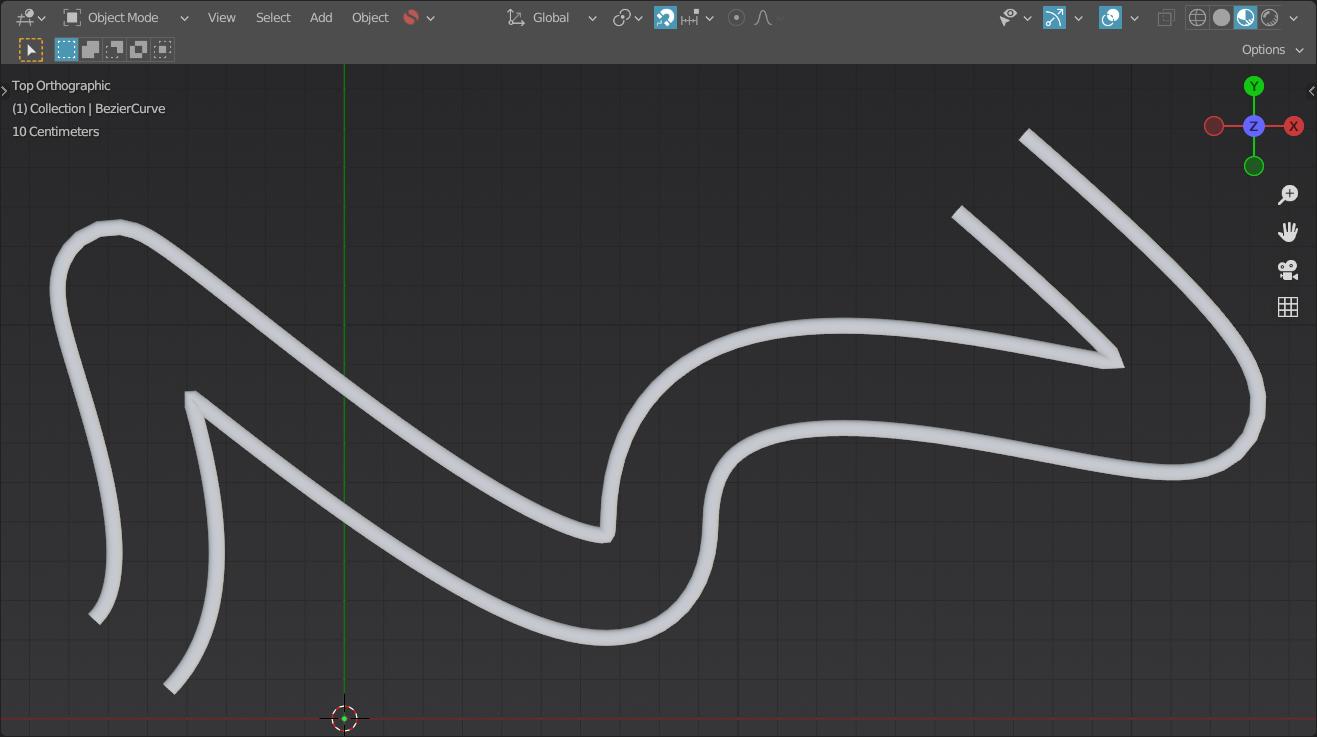Switch to solid shading
This screenshot has height=737, width=1317.
pos(1221,17)
